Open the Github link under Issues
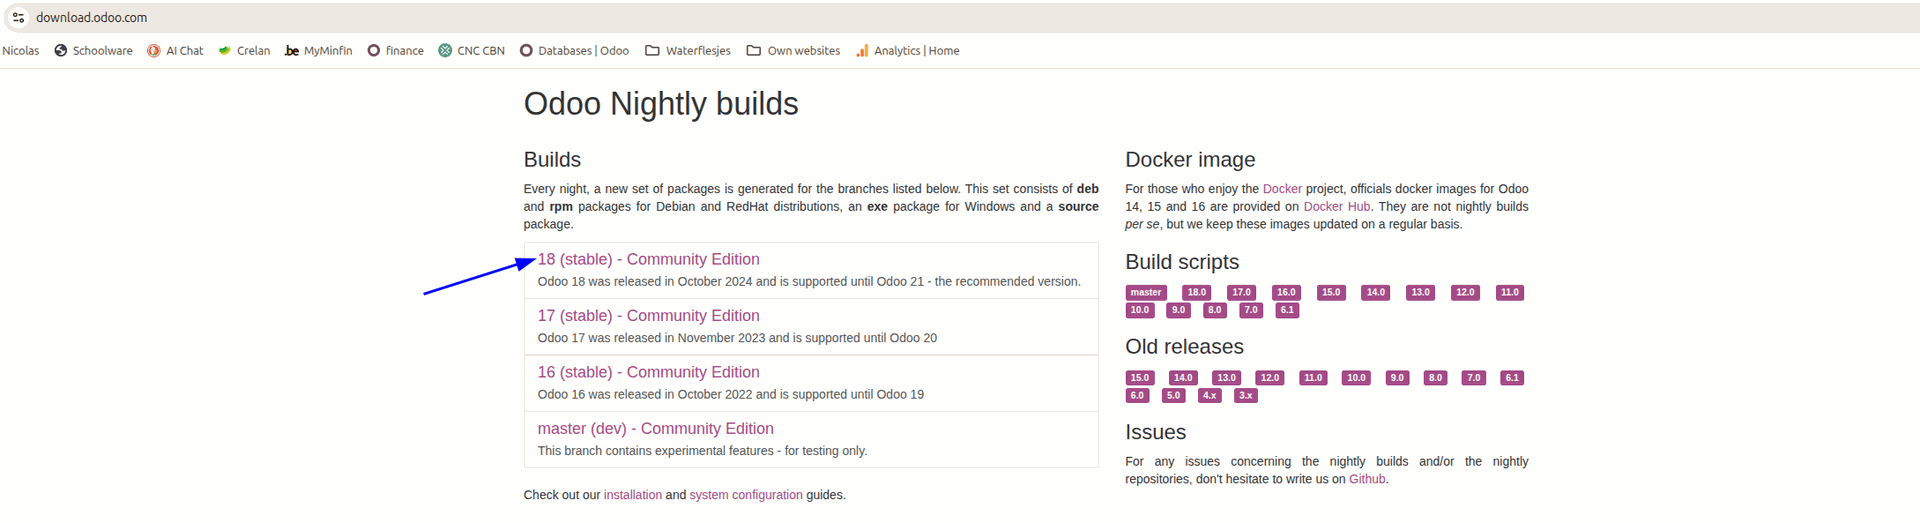This screenshot has width=1920, height=523. point(1367,479)
